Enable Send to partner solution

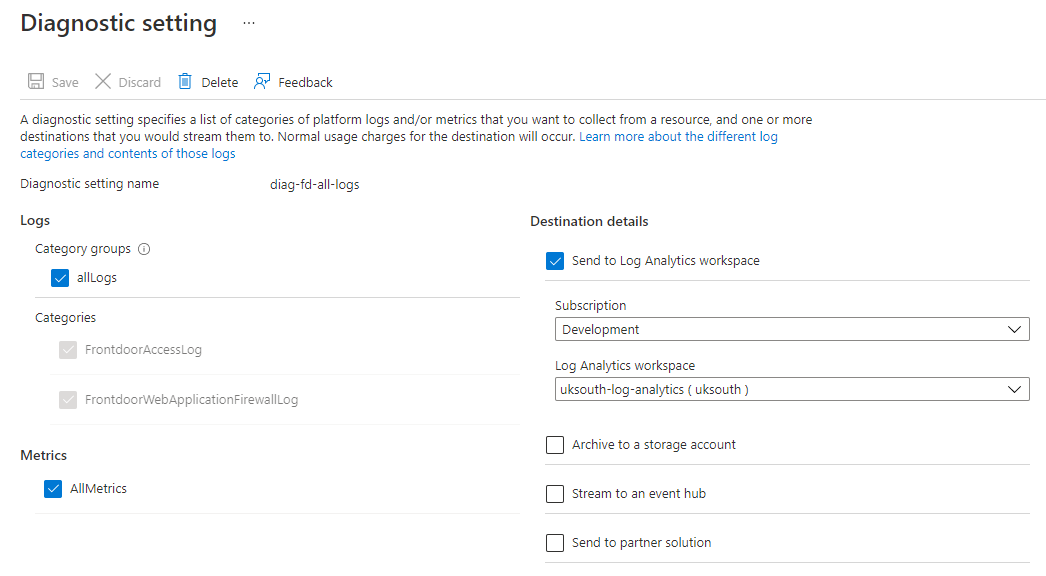pyautogui.click(x=555, y=542)
